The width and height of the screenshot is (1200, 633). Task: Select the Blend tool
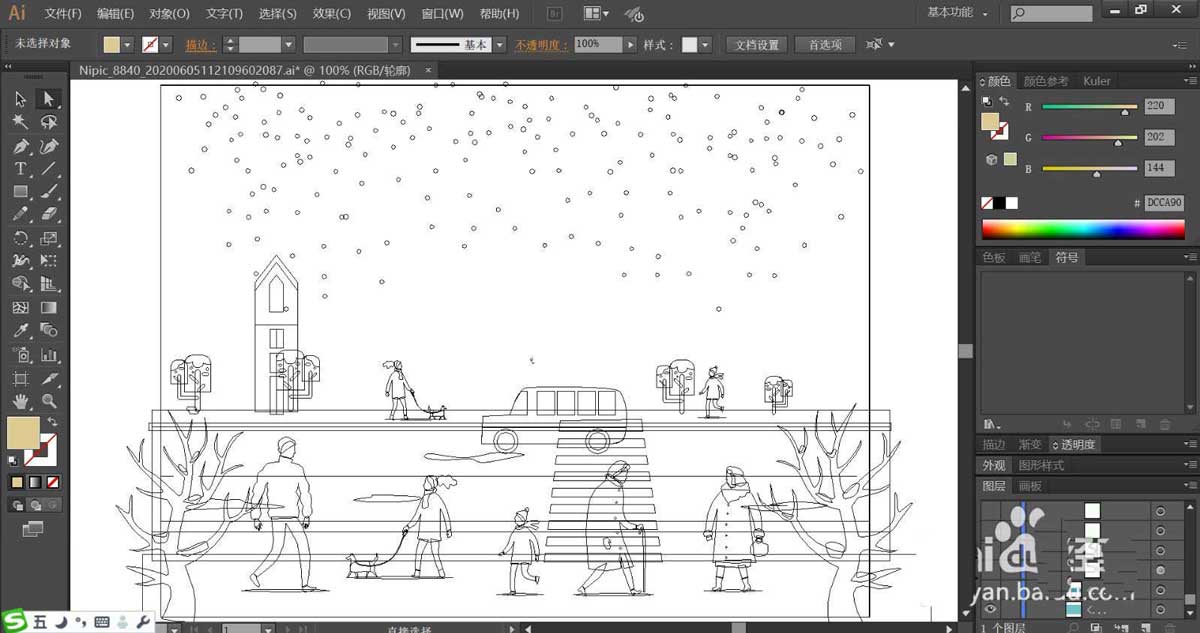click(x=48, y=330)
